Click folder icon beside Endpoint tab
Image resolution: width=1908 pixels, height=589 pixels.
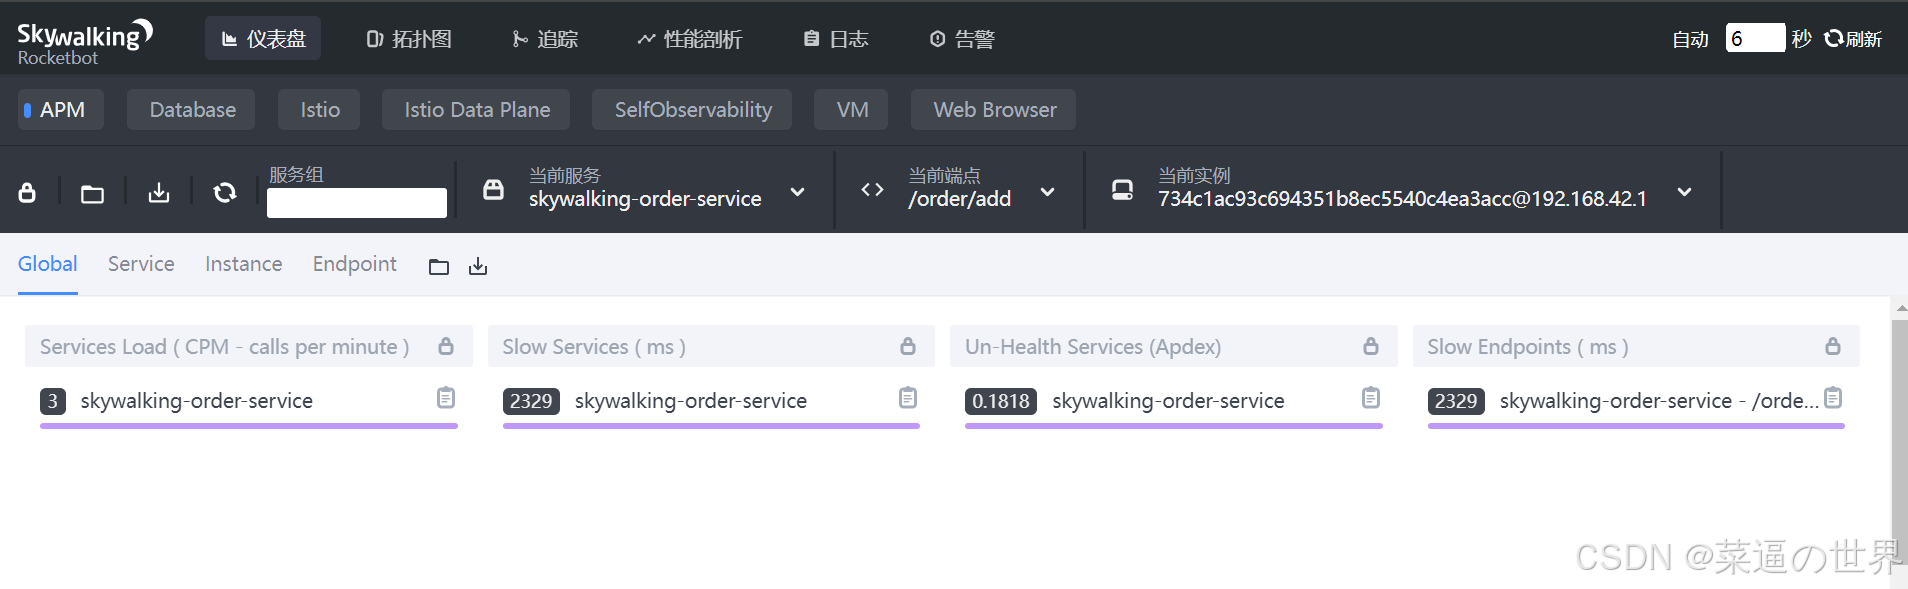(439, 267)
